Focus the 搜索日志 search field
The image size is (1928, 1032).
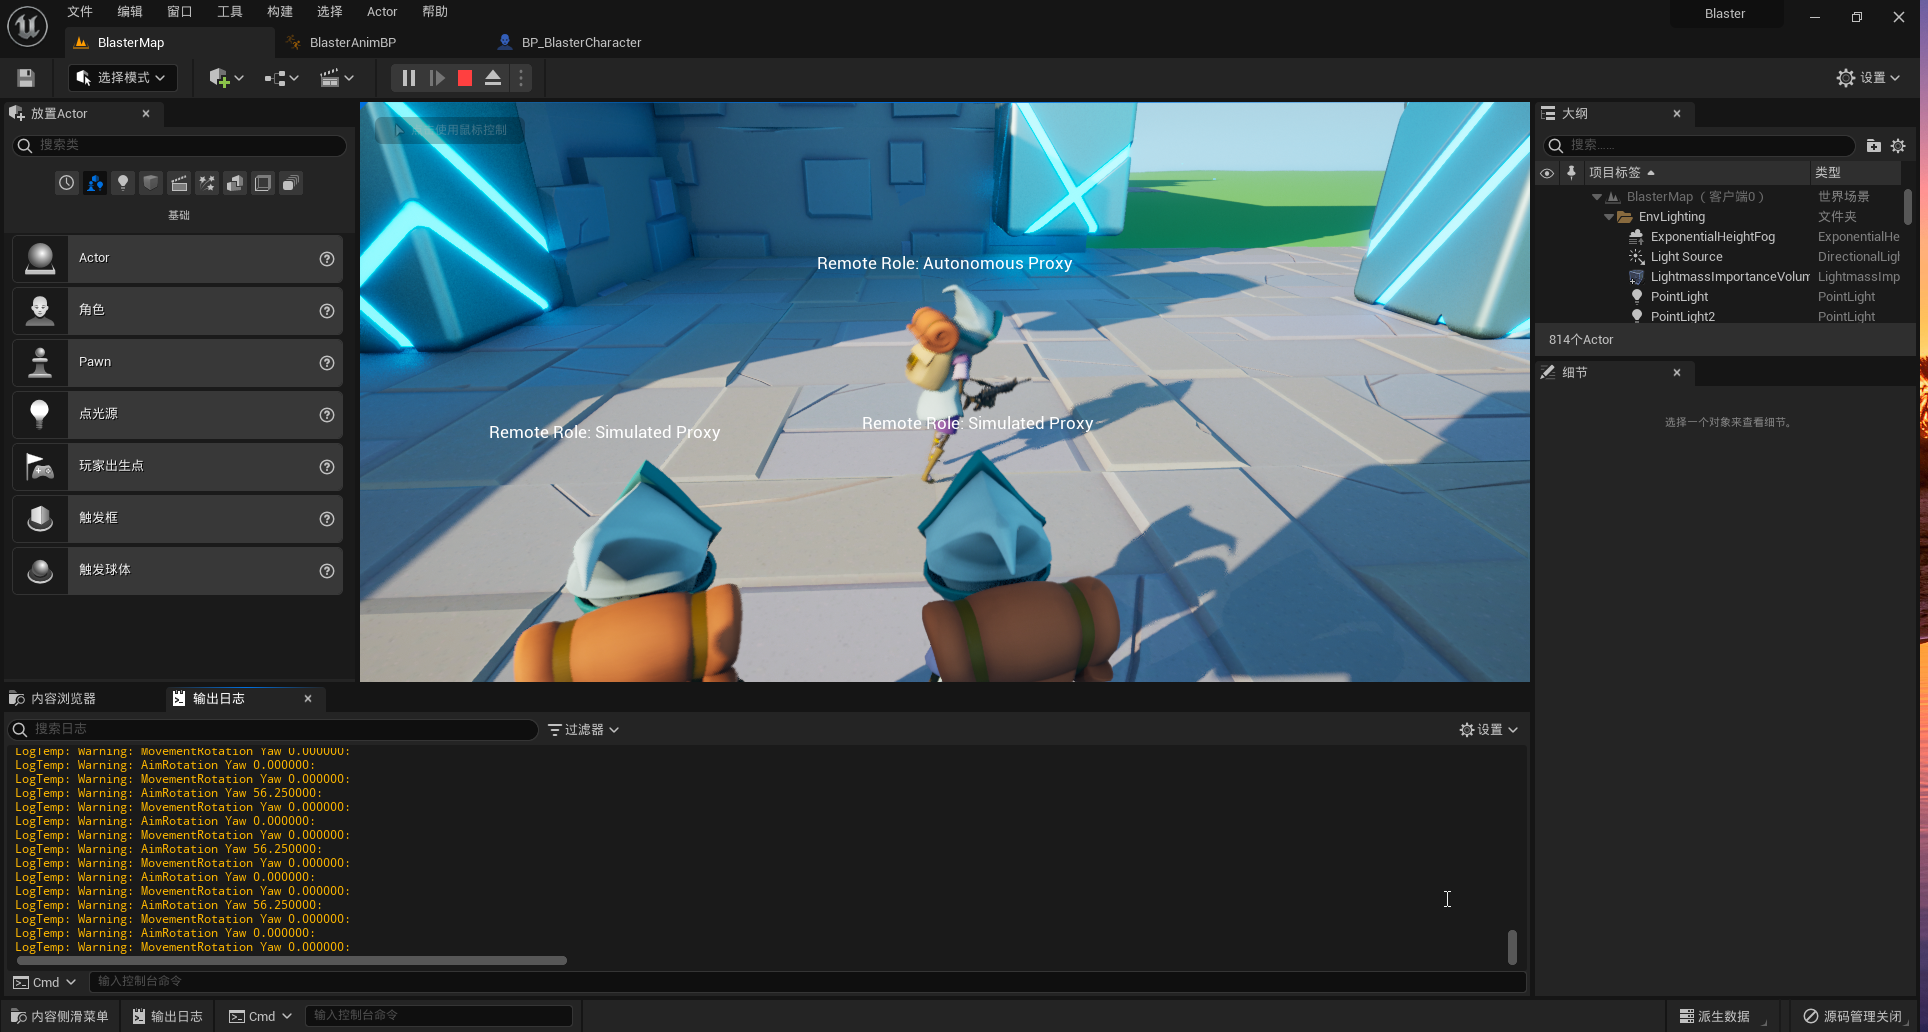pyautogui.click(x=273, y=730)
